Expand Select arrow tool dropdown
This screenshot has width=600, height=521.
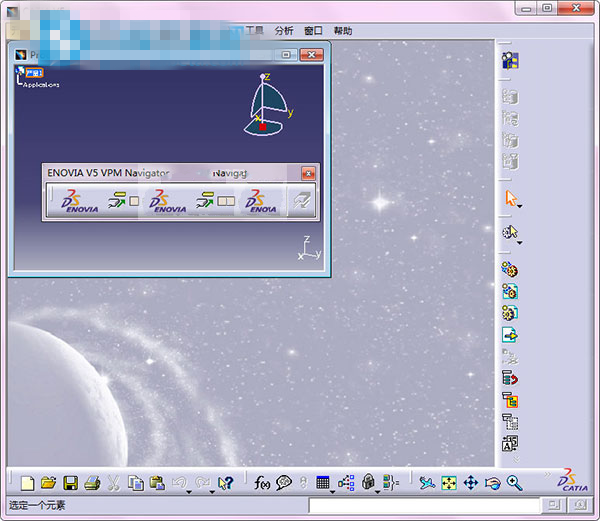click(x=520, y=207)
